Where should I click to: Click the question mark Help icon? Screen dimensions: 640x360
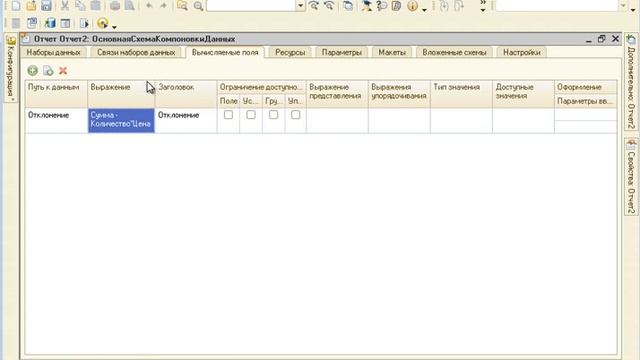382,5
